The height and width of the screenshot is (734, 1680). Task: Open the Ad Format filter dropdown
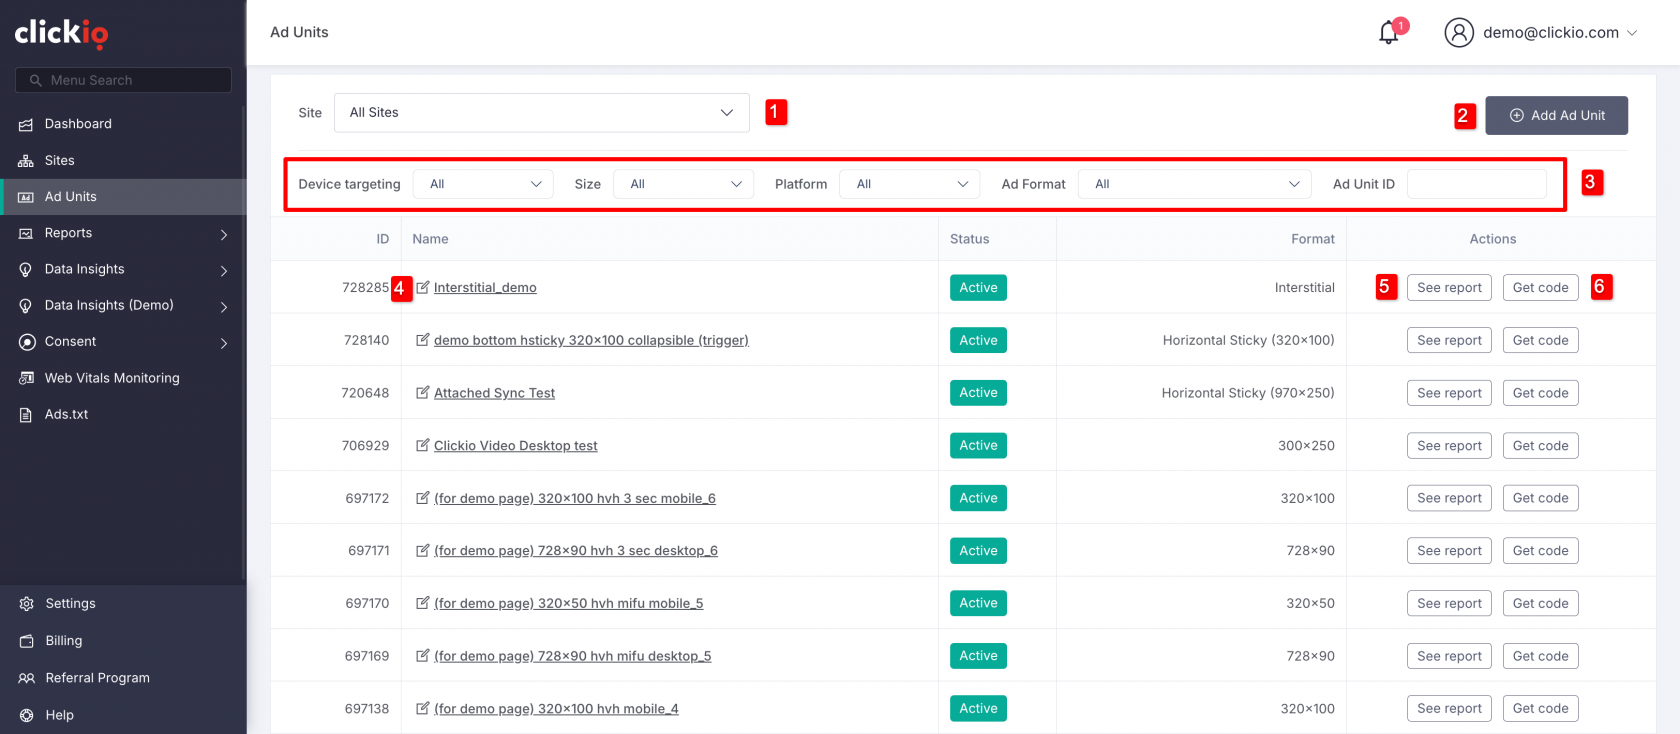1195,184
